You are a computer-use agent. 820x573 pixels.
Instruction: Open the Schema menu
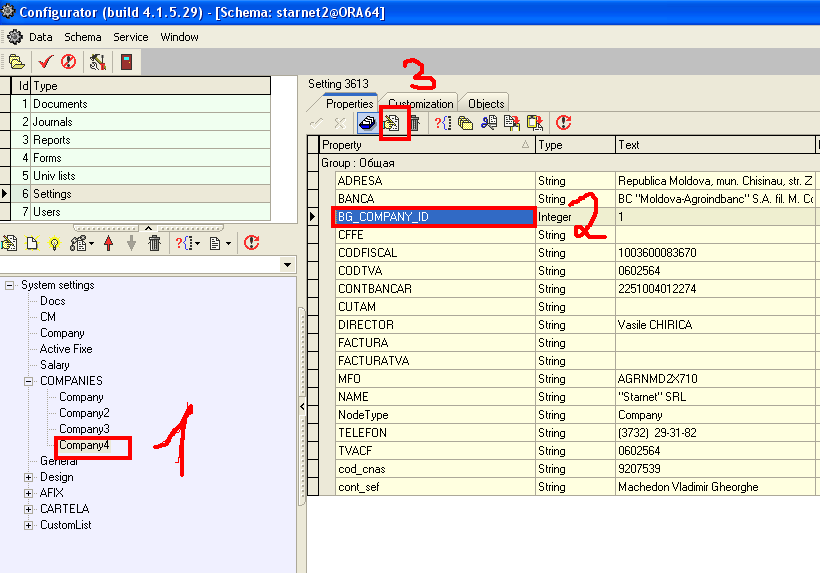(x=83, y=37)
